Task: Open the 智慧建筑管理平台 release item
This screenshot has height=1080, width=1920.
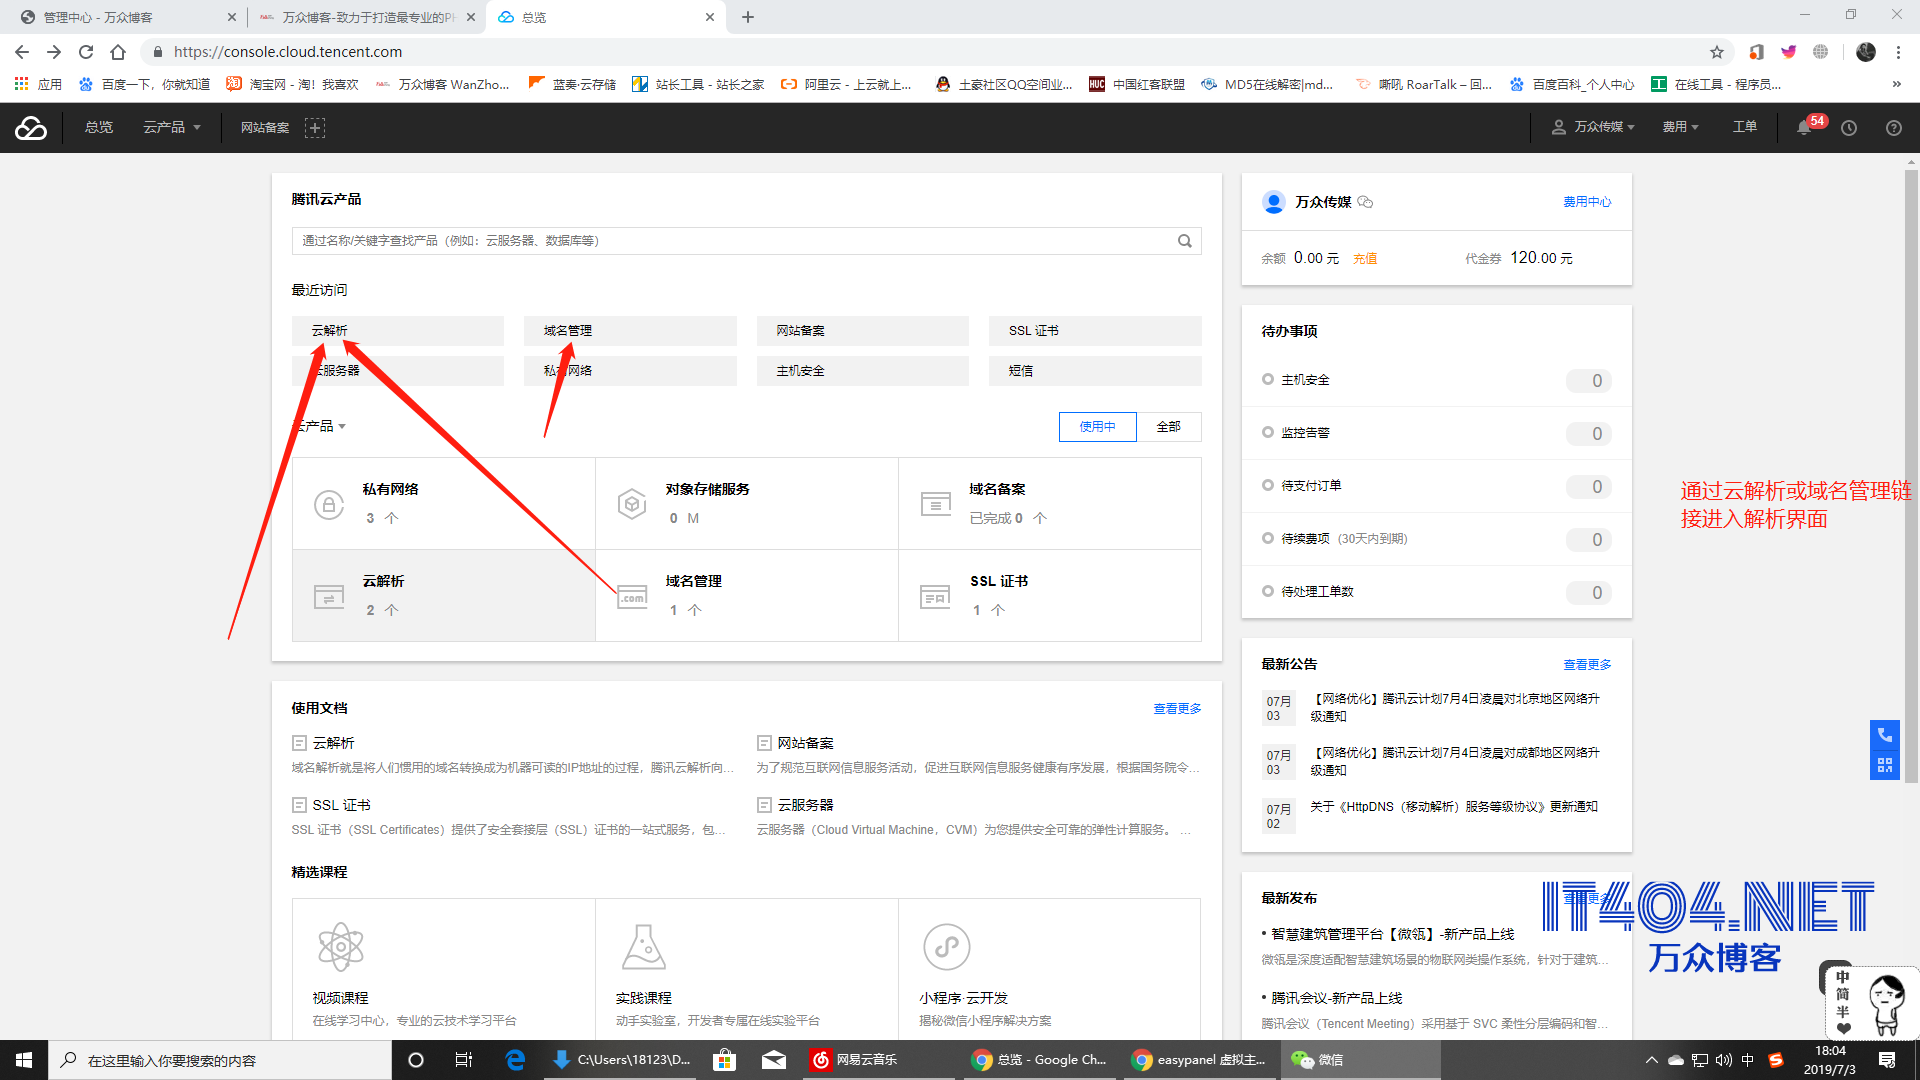Action: [1392, 934]
